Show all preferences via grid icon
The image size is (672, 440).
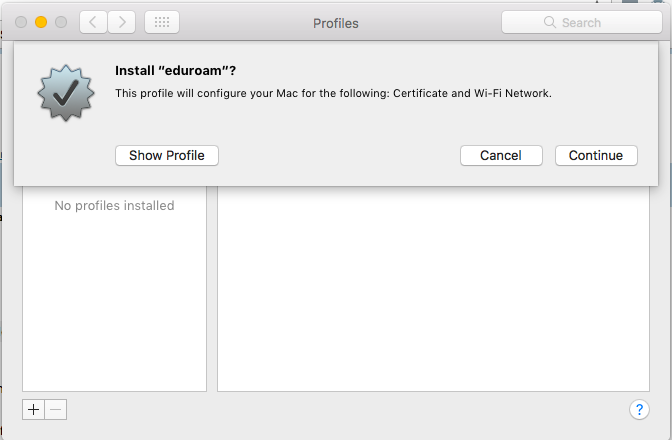[162, 22]
